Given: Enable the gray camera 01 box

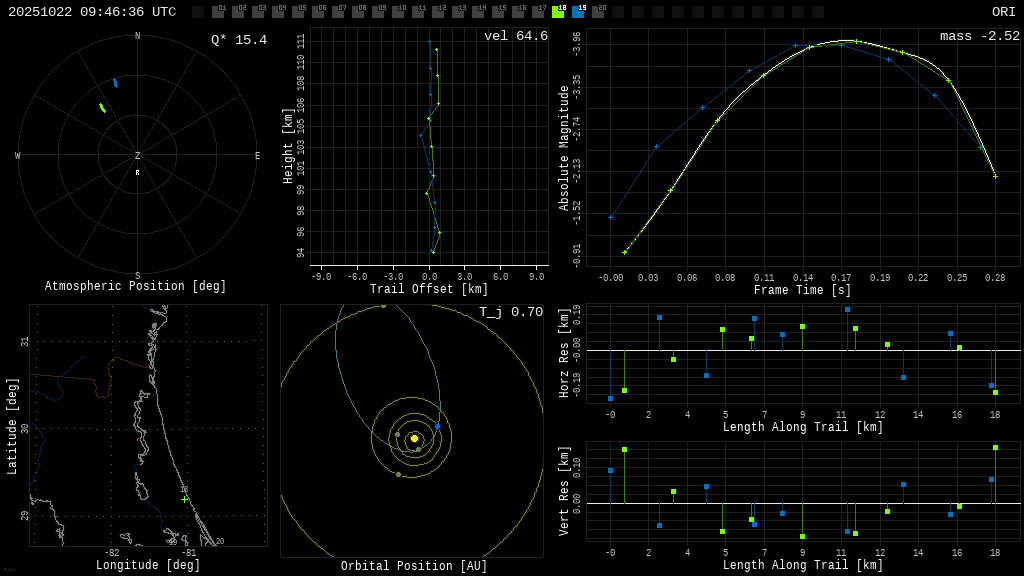Looking at the screenshot, I should (218, 12).
